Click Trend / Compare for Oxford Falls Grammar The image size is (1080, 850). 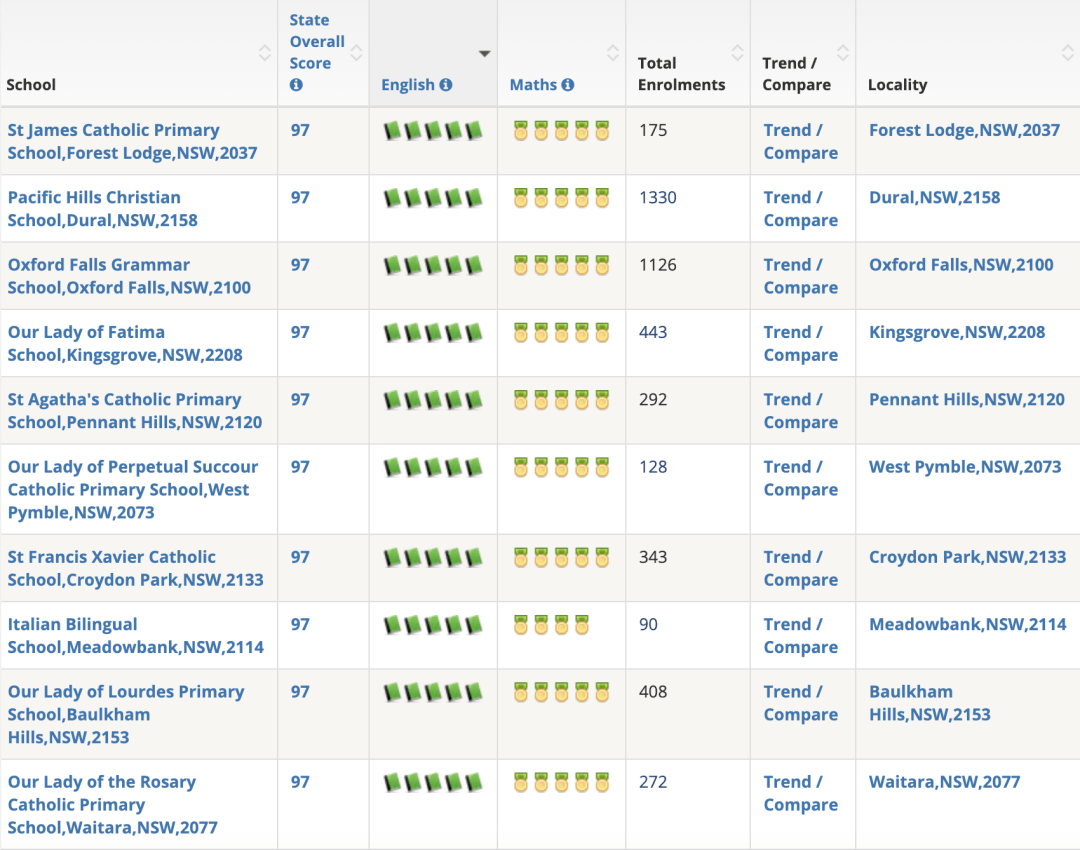tap(800, 276)
